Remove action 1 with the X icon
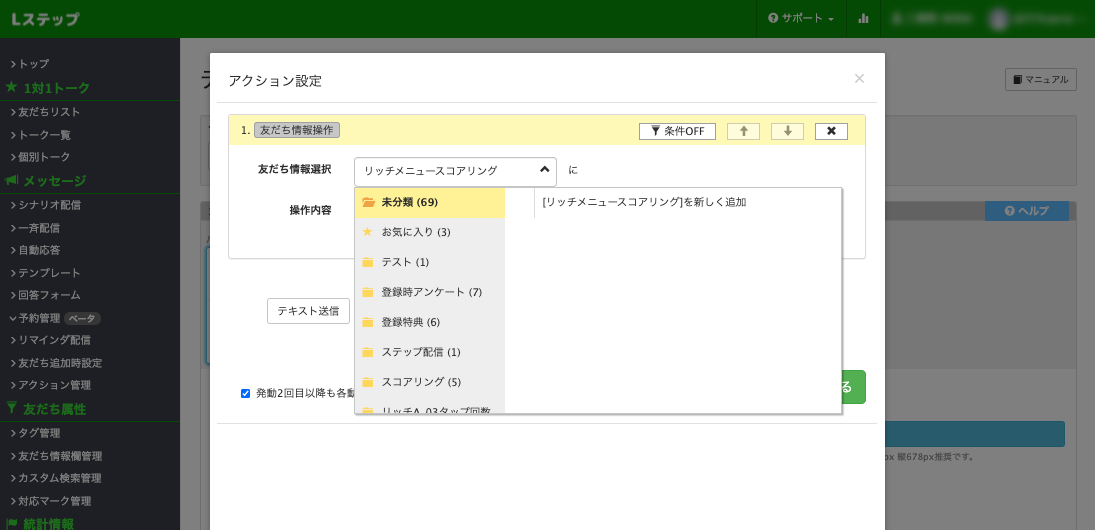The height and width of the screenshot is (530, 1095). [831, 131]
